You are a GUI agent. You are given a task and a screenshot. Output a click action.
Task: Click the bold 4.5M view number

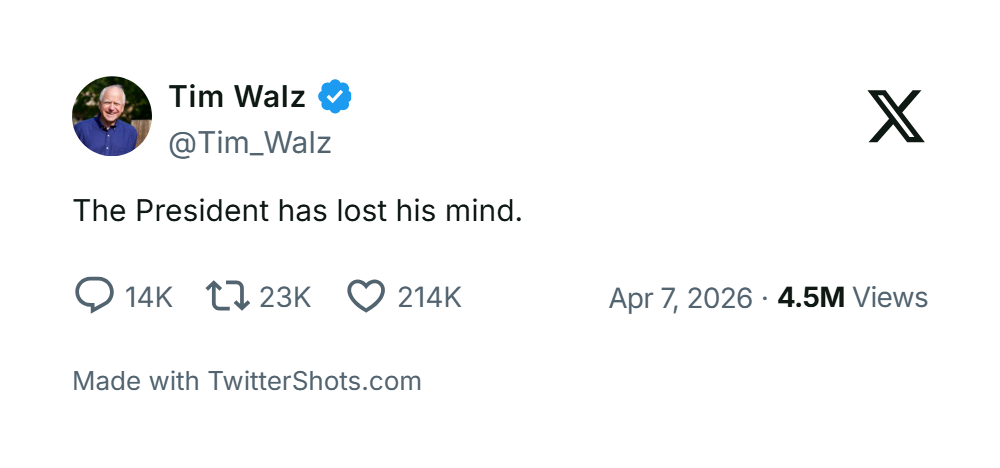[811, 298]
